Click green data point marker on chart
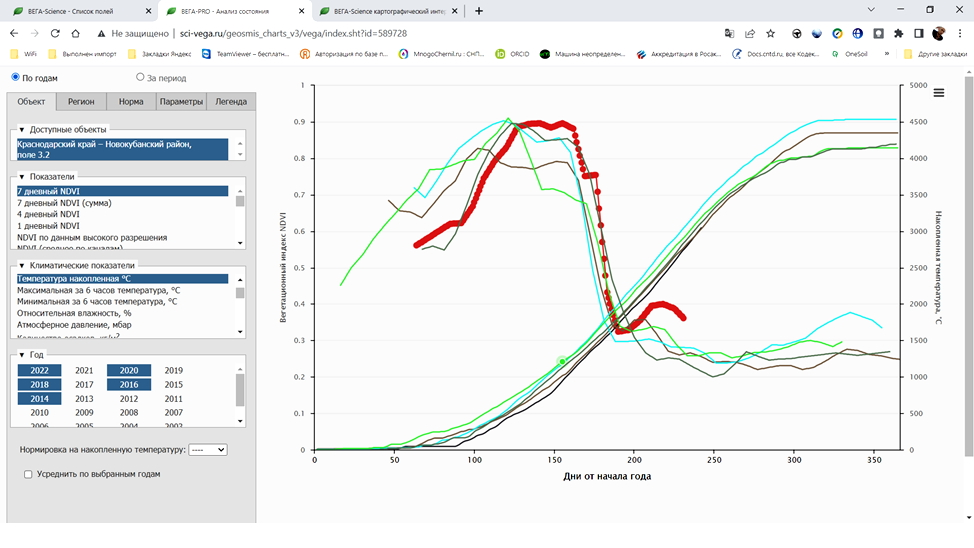Screen dimensions: 974x548 562,362
